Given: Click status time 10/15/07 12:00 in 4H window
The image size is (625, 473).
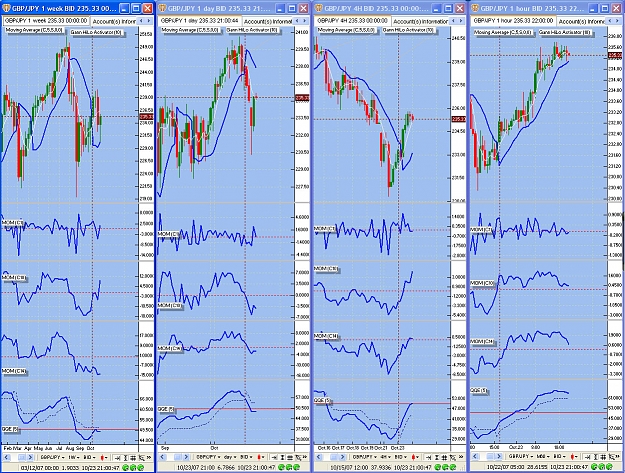Looking at the screenshot, I should pyautogui.click(x=350, y=467).
